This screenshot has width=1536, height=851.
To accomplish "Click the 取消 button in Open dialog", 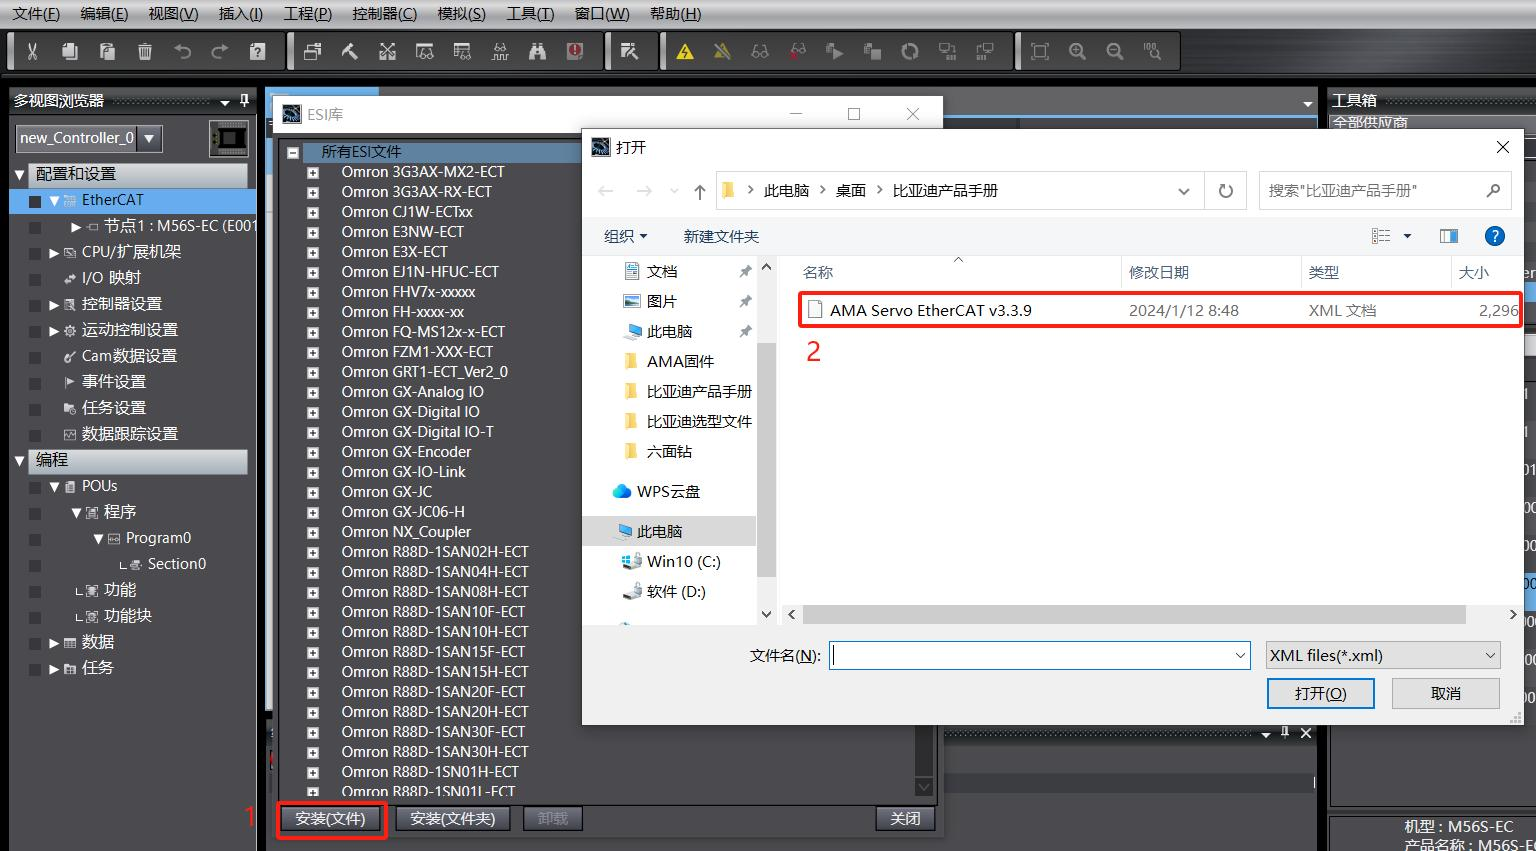I will 1446,693.
